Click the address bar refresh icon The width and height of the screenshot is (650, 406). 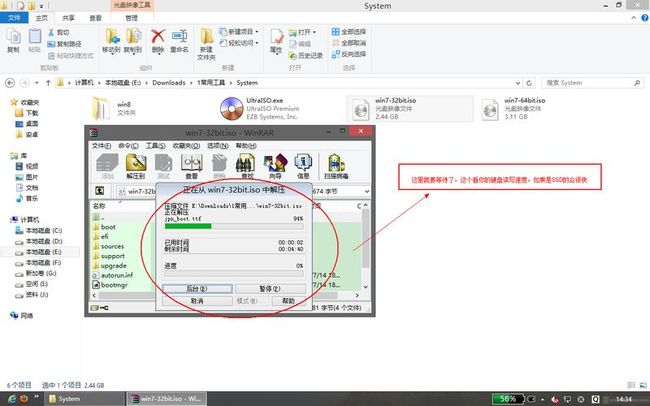529,83
